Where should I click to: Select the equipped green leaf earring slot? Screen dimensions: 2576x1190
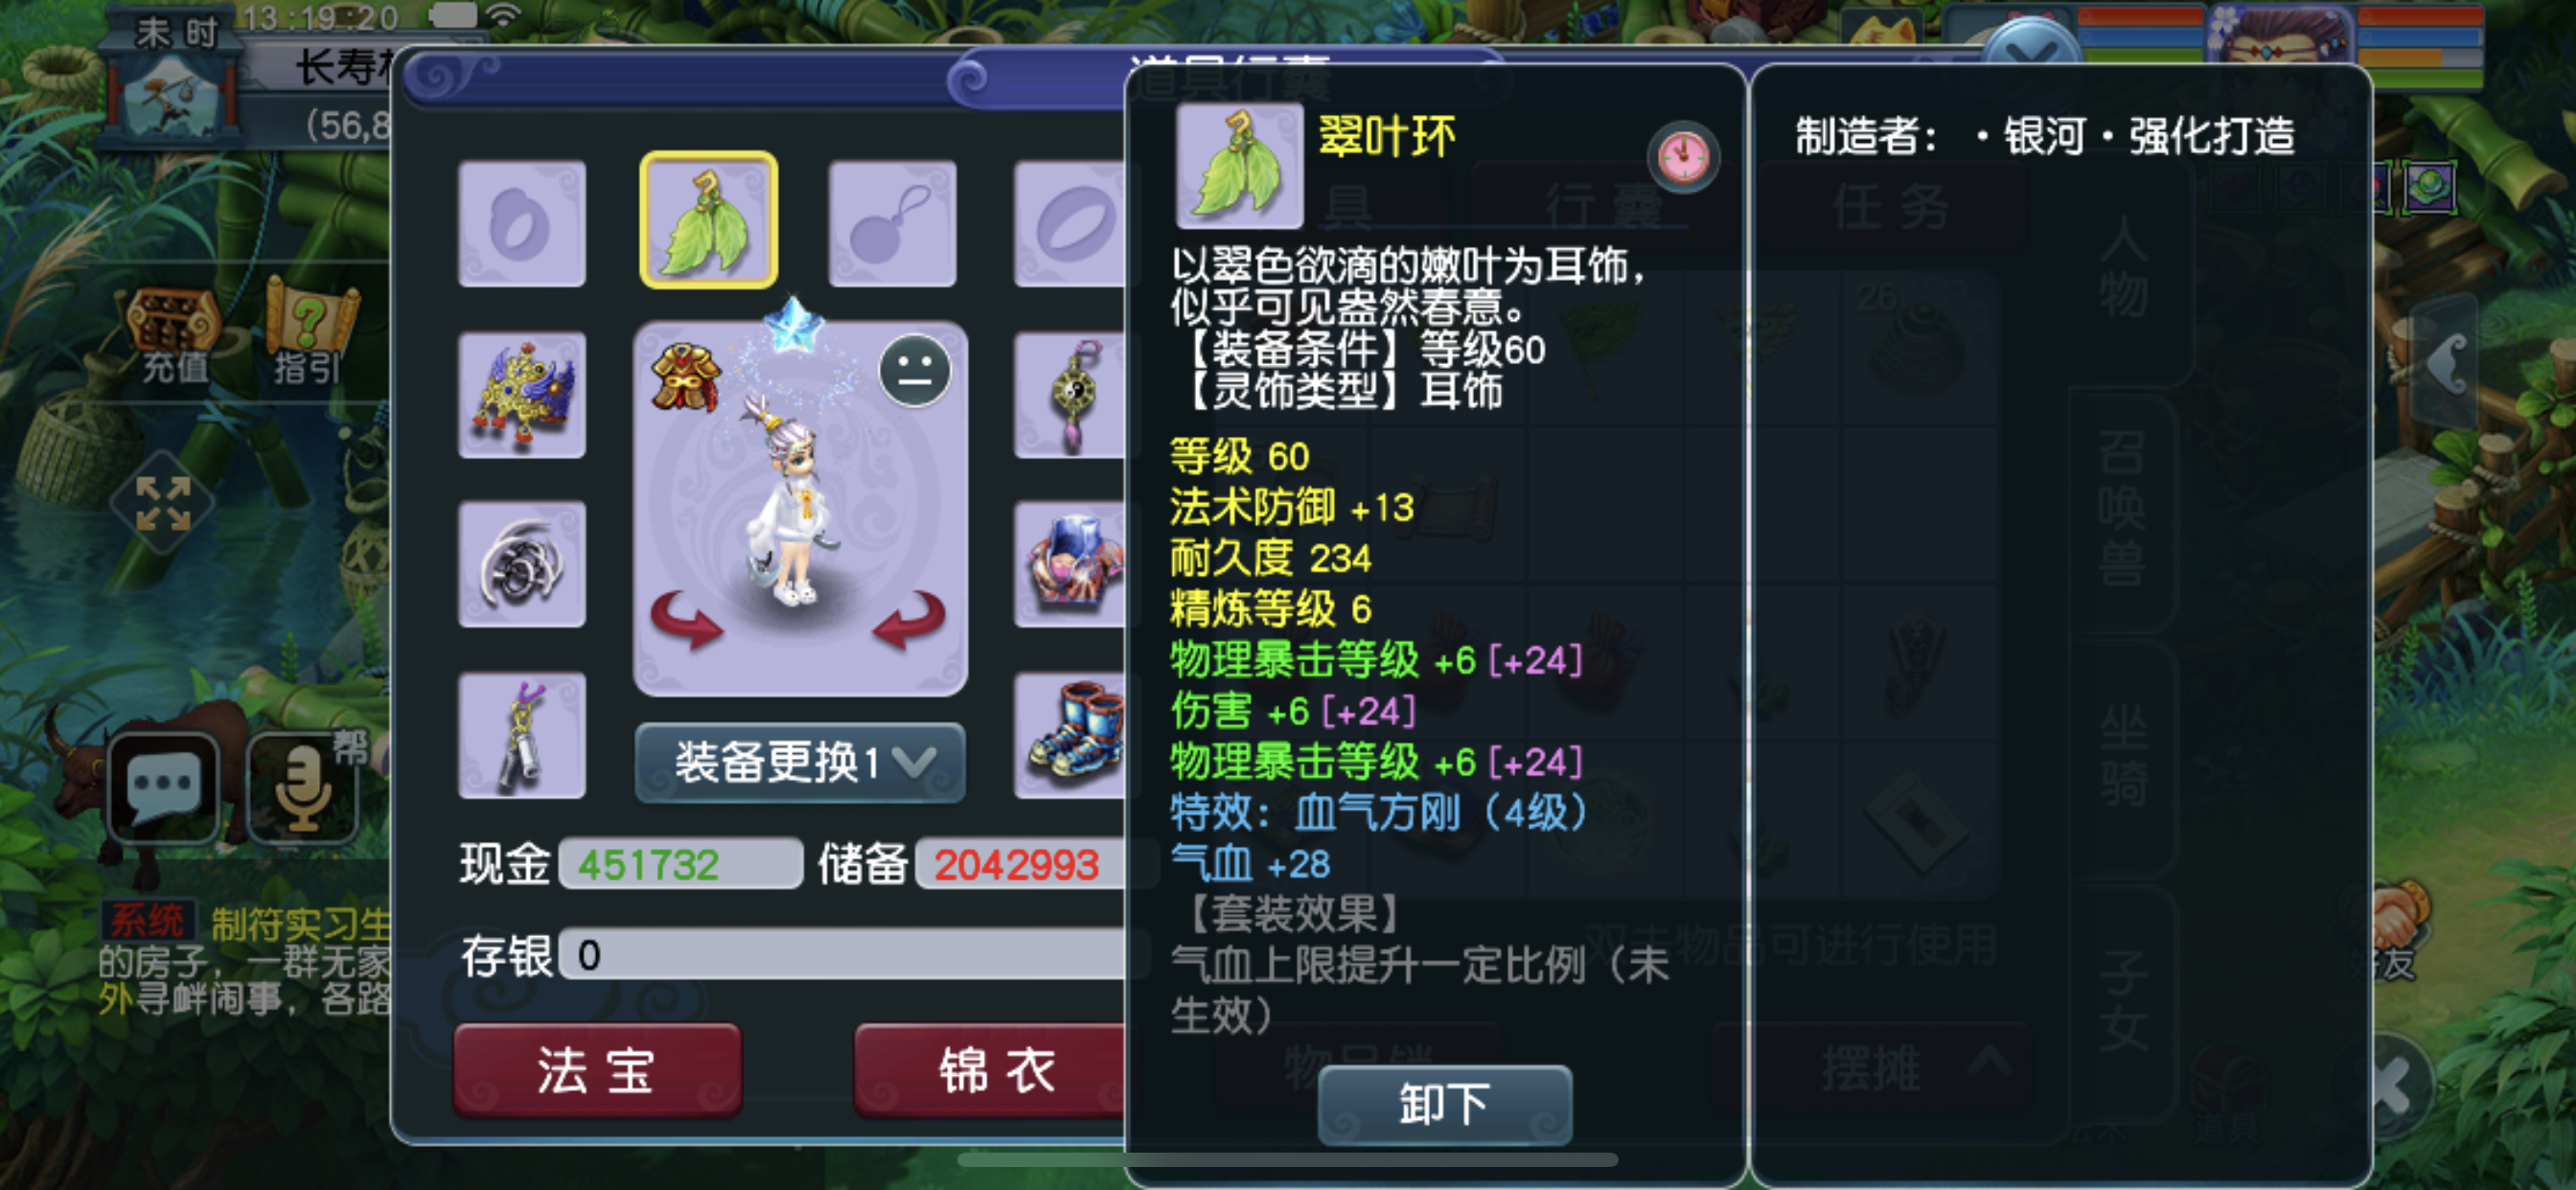709,220
